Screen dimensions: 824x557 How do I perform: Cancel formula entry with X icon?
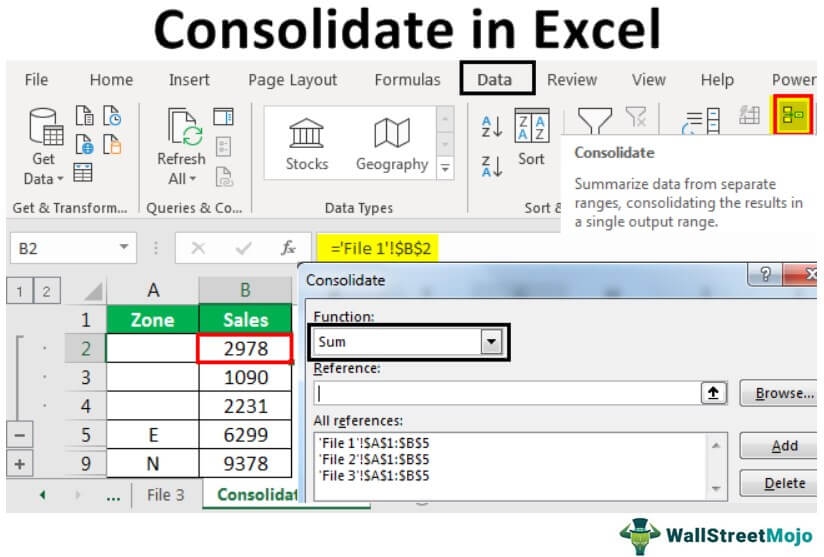click(x=199, y=247)
